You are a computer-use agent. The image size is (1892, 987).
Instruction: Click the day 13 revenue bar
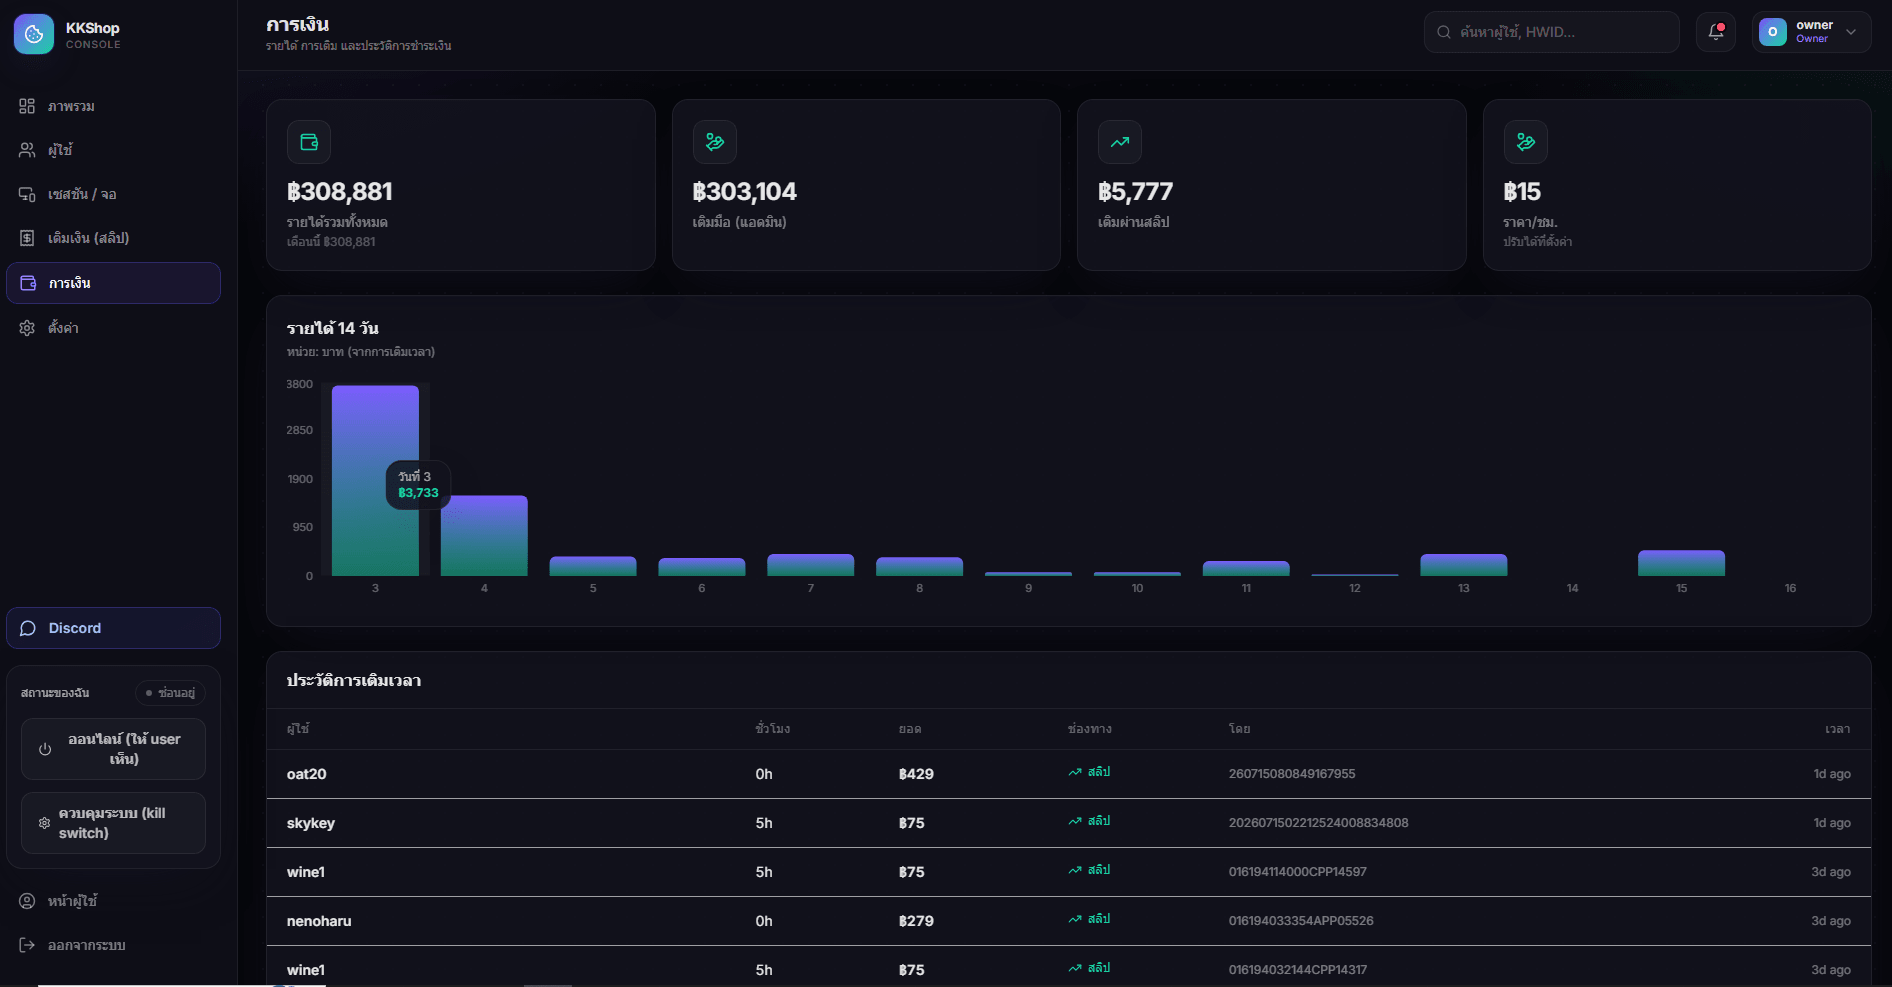1464,565
